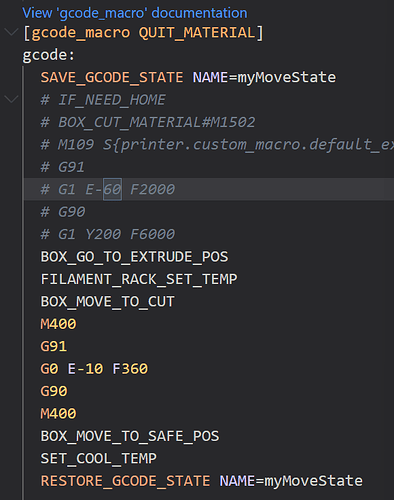Click the M400 line before BOX_MOVE_TO_SAFE_POS
Viewport: 394px width, 500px height.
(x=58, y=413)
